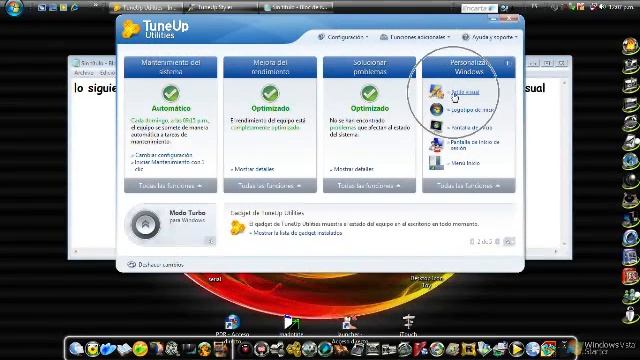Click volume speaker icon in system tray
The width and height of the screenshot is (640, 360).
click(602, 7)
